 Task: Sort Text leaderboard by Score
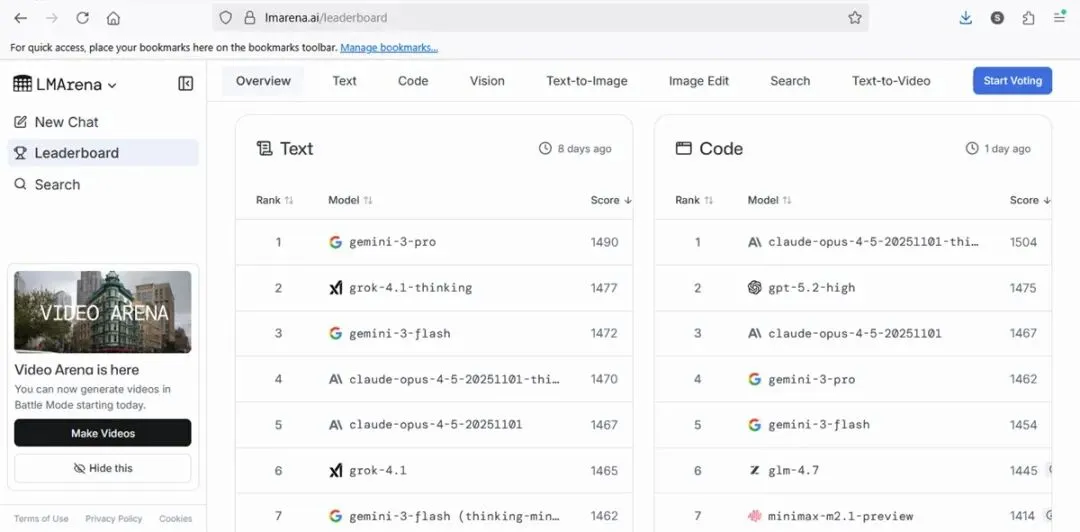[x=611, y=200]
